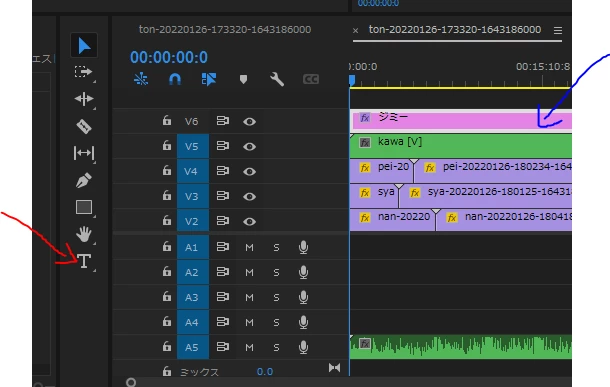This screenshot has width=610, height=387.
Task: Toggle the A5 track lock
Action: tap(167, 346)
